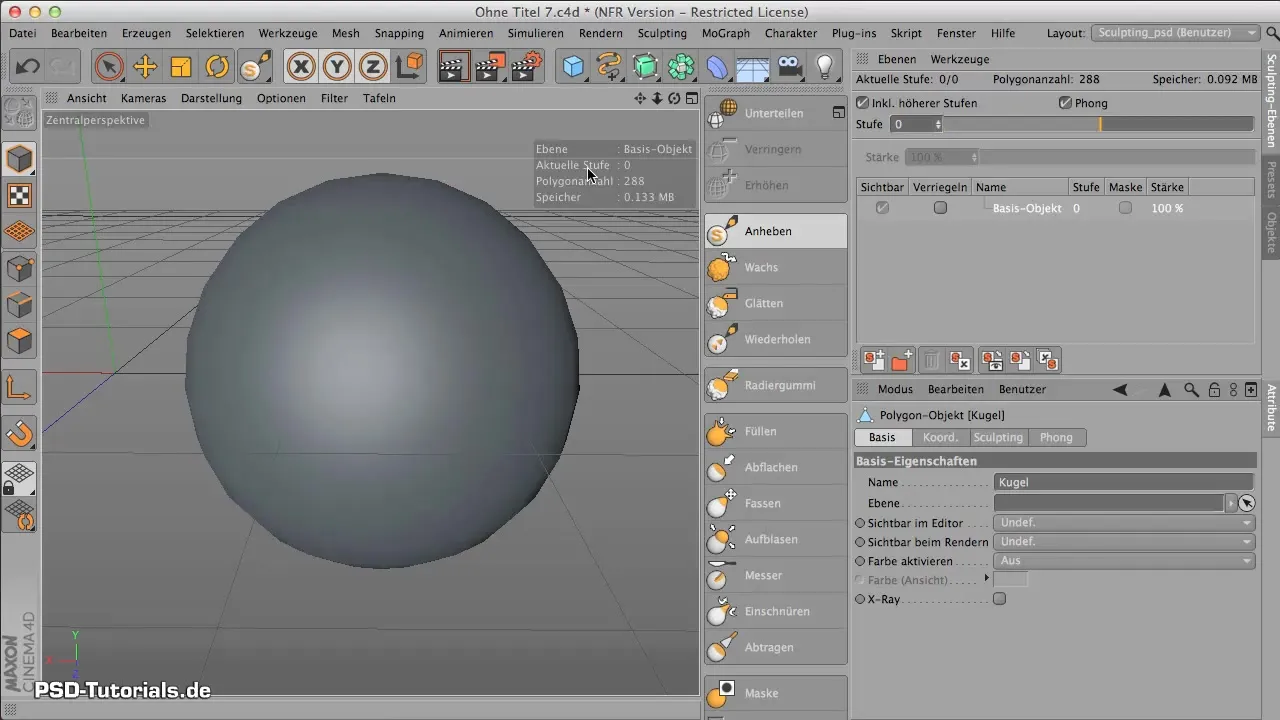1280x720 pixels.
Task: Click the attribute manager back arrow
Action: point(1120,389)
